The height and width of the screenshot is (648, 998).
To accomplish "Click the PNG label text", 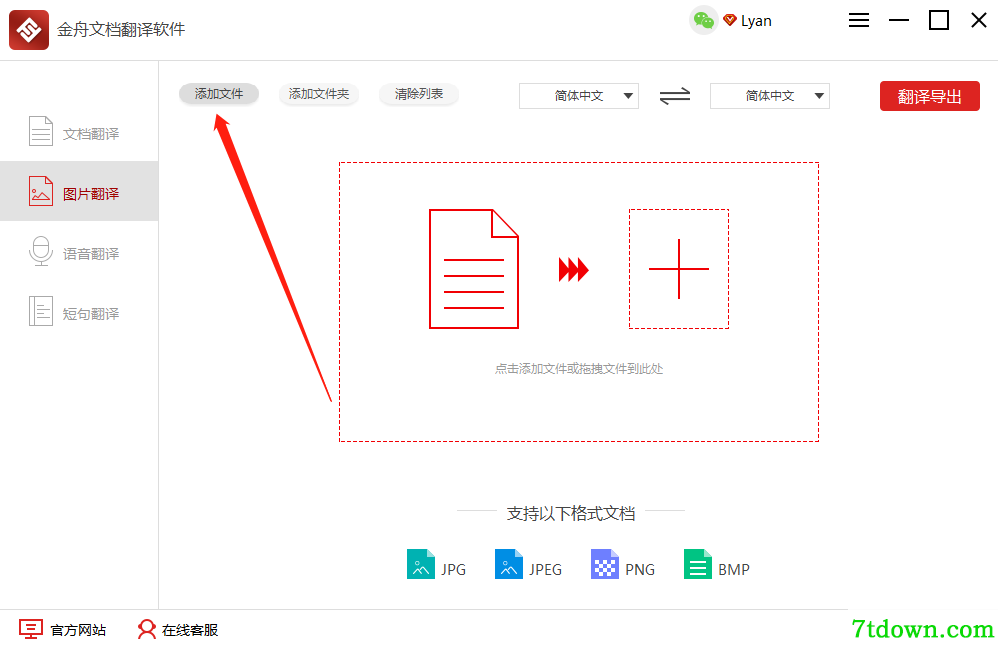I will pos(640,570).
